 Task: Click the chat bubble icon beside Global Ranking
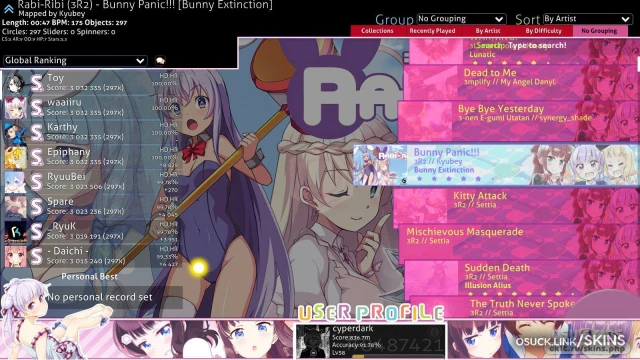click(160, 61)
